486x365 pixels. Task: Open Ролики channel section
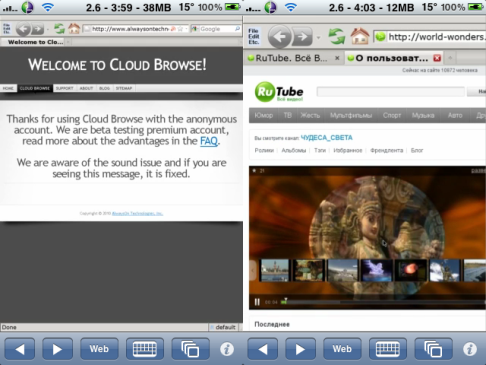pyautogui.click(x=264, y=150)
